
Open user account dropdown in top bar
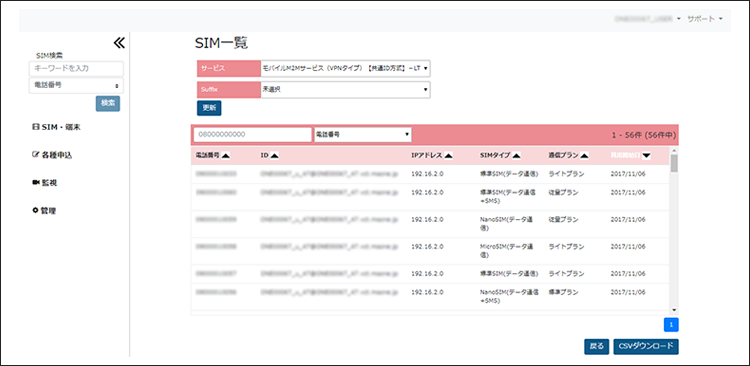(648, 19)
